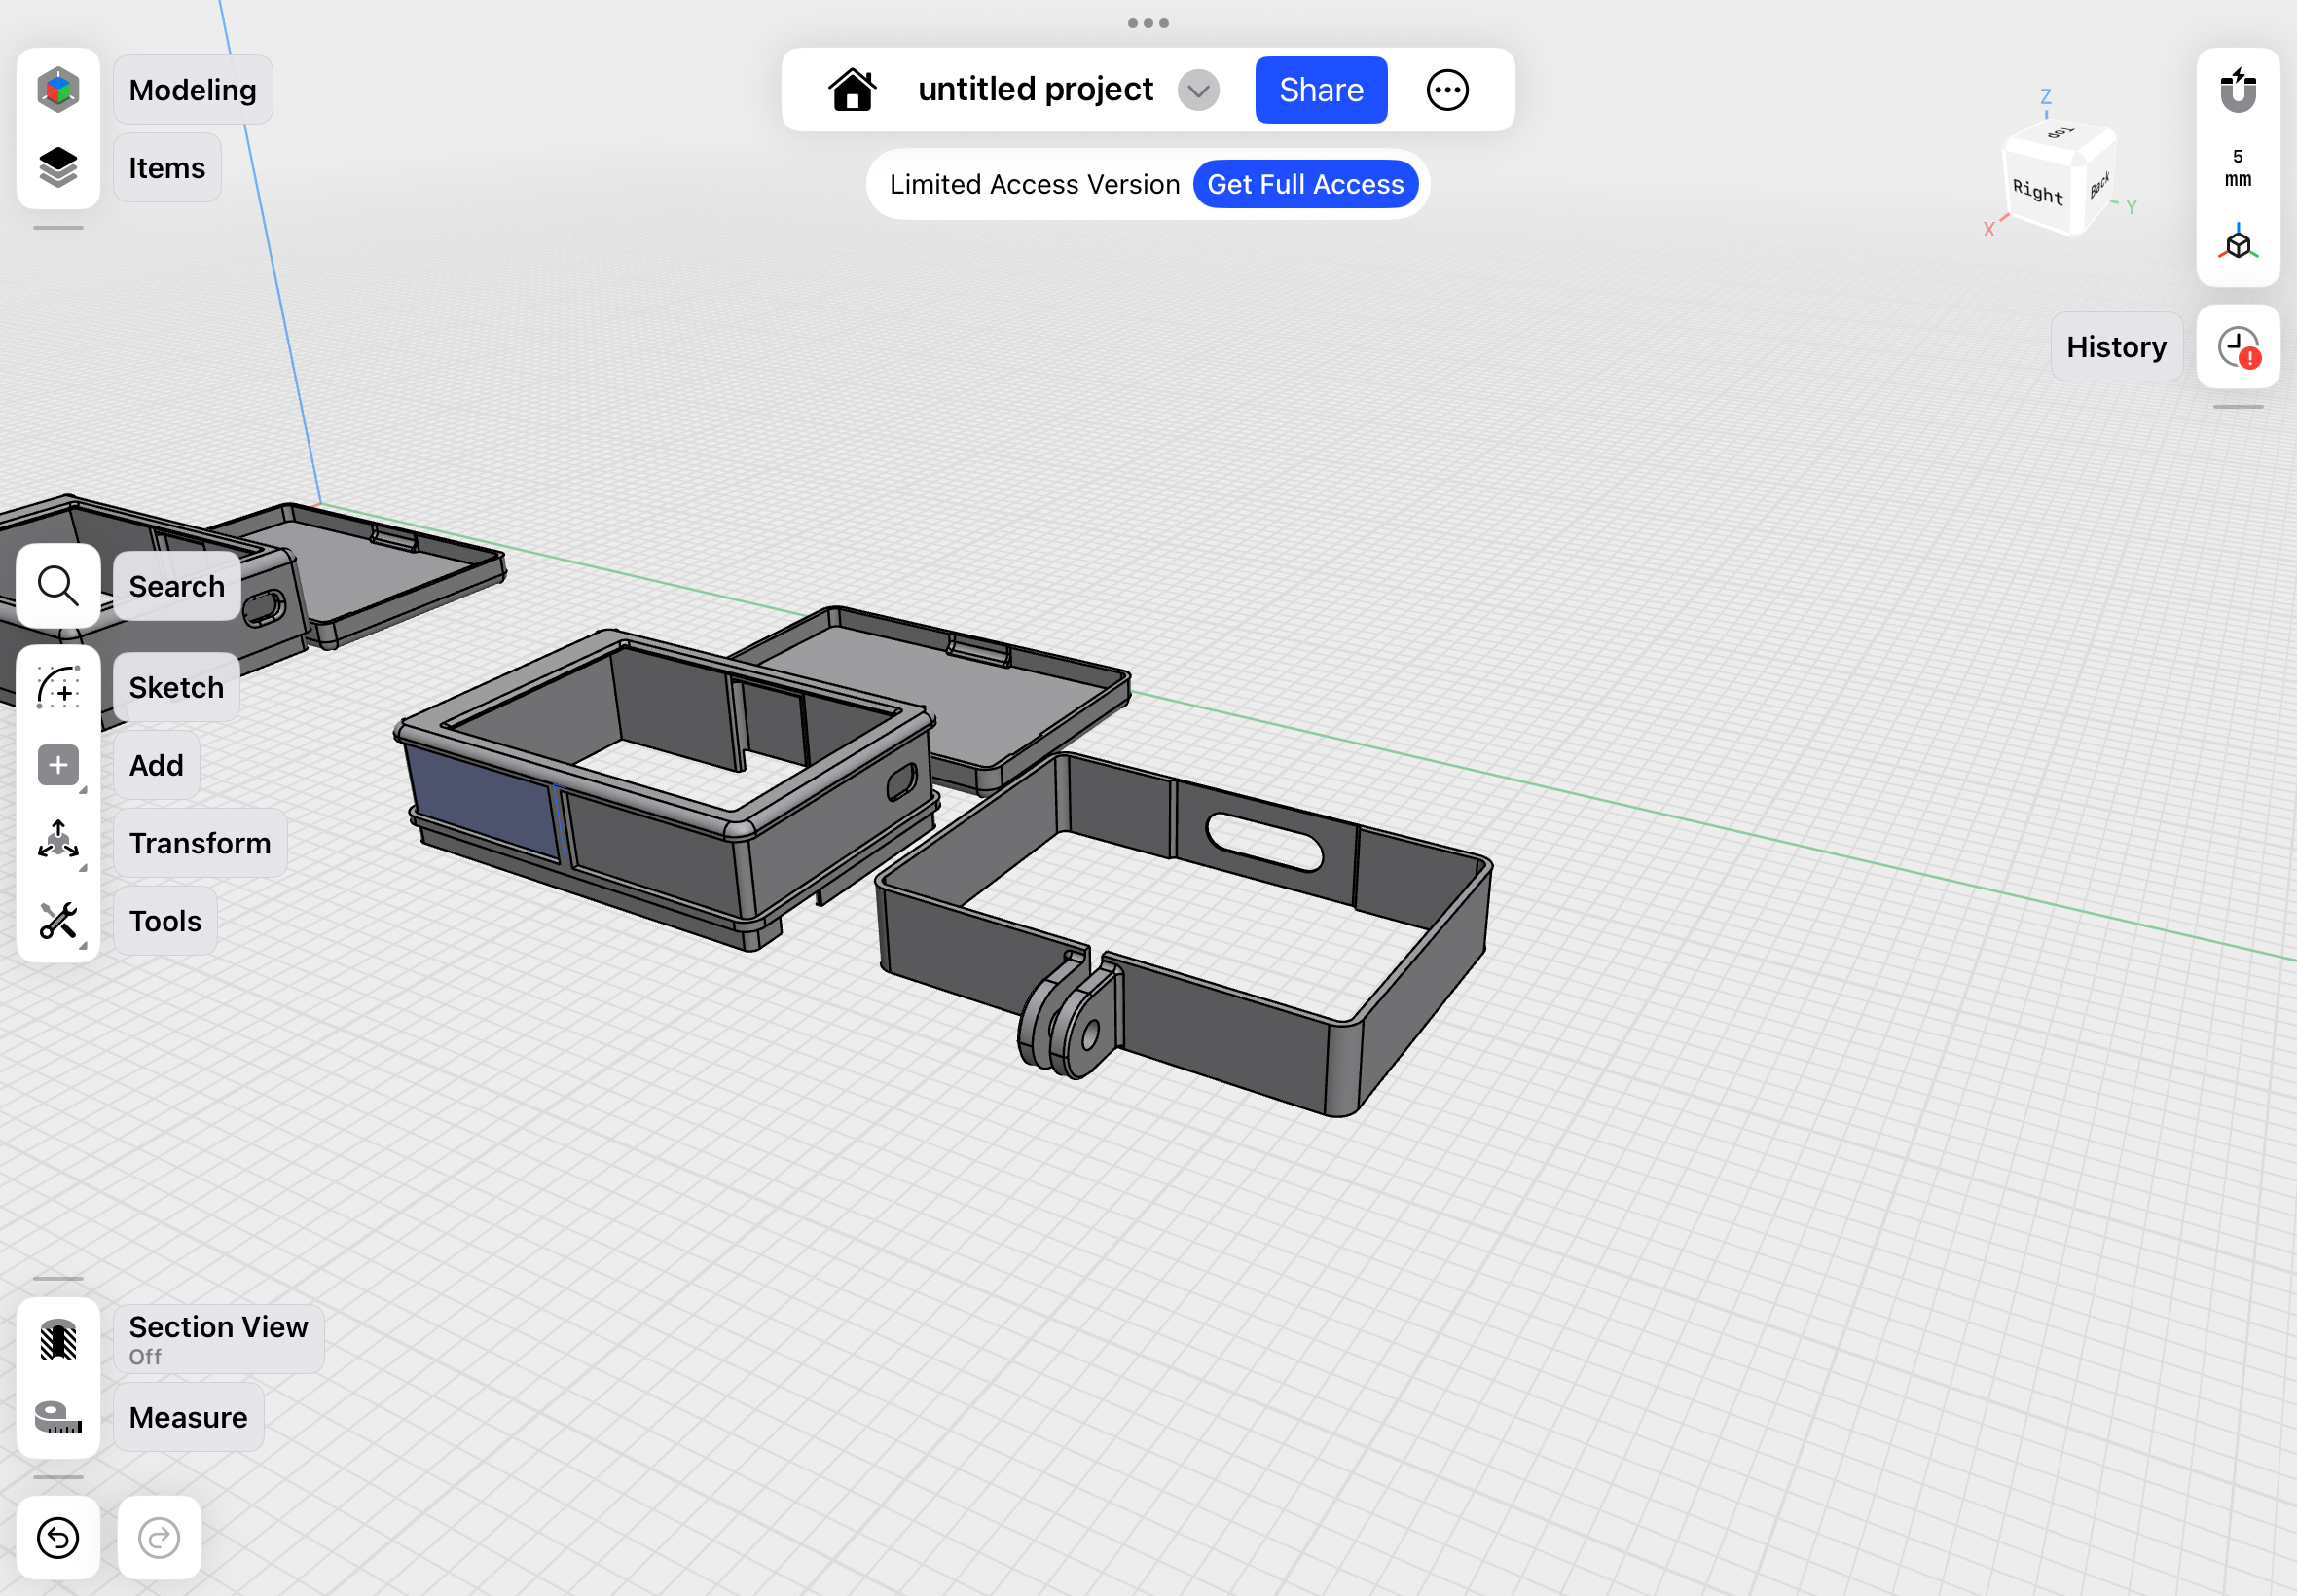Redo the last action
The height and width of the screenshot is (1596, 2297).
159,1538
